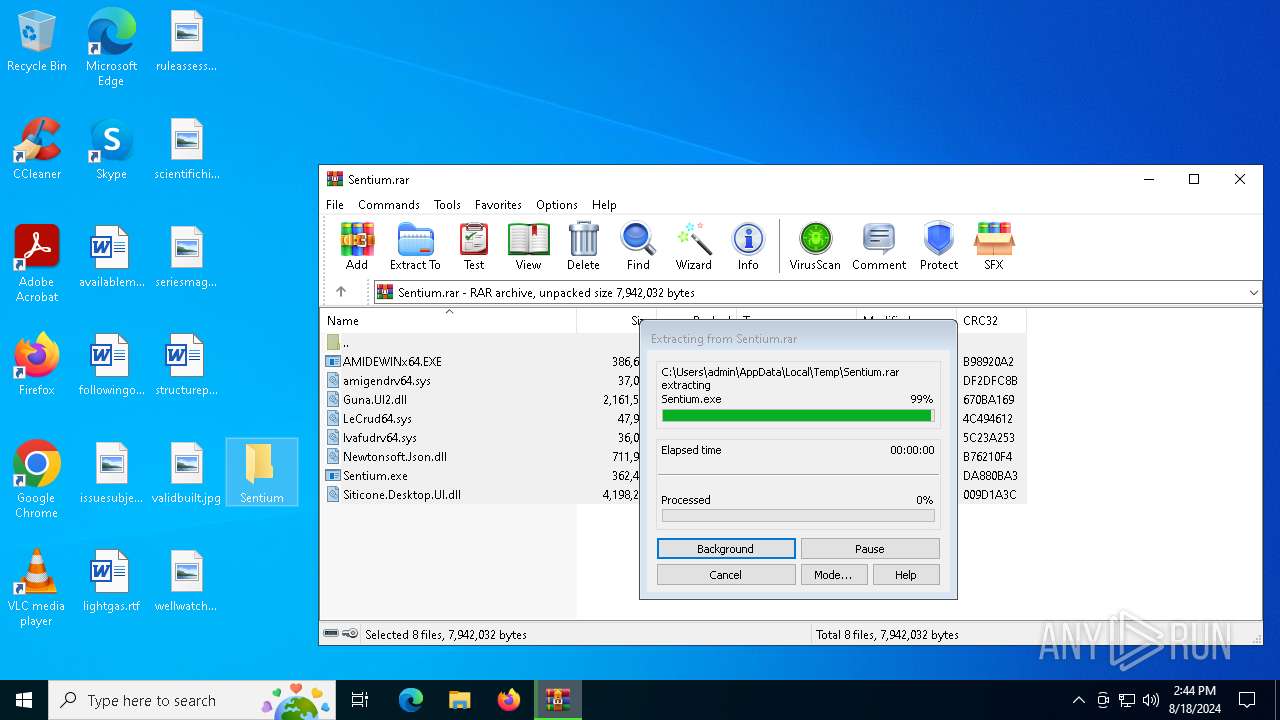Expand the archive path dropdown arrow
This screenshot has width=1280, height=720.
(x=1253, y=292)
